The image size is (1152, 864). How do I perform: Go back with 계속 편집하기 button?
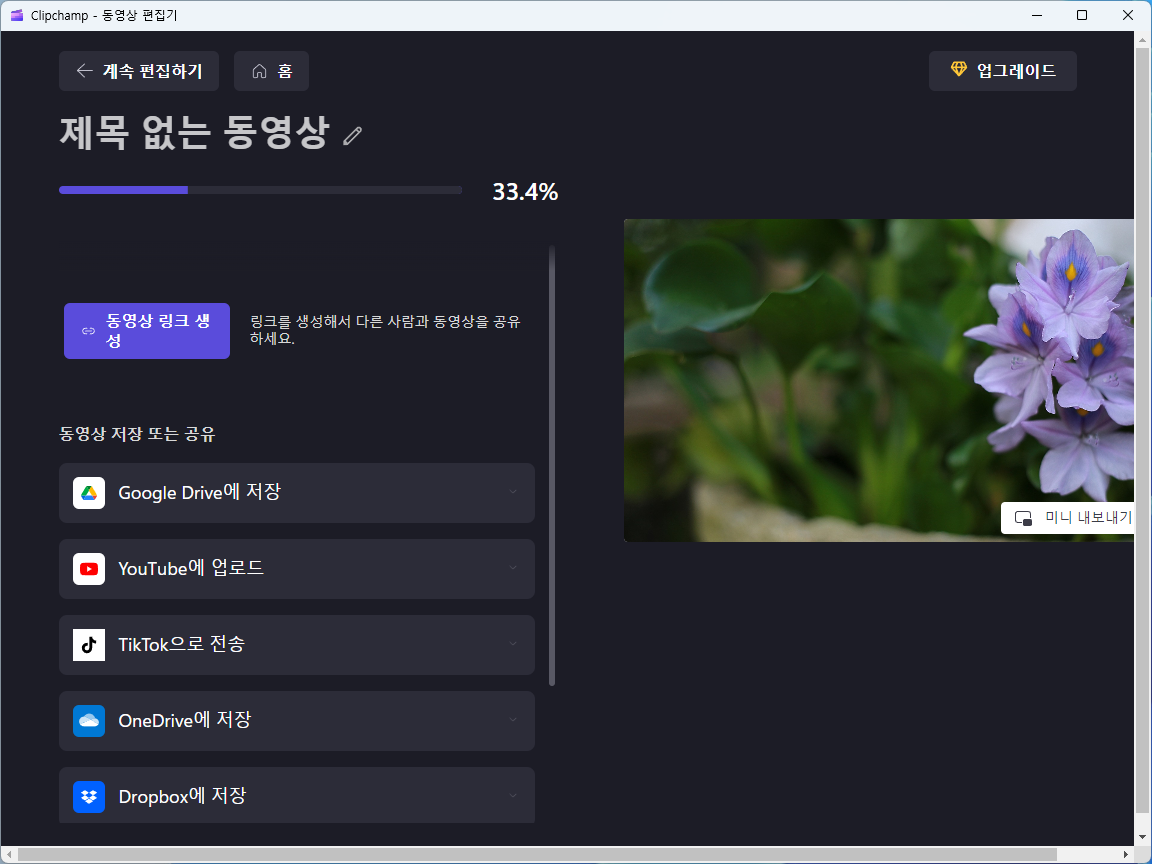click(139, 71)
